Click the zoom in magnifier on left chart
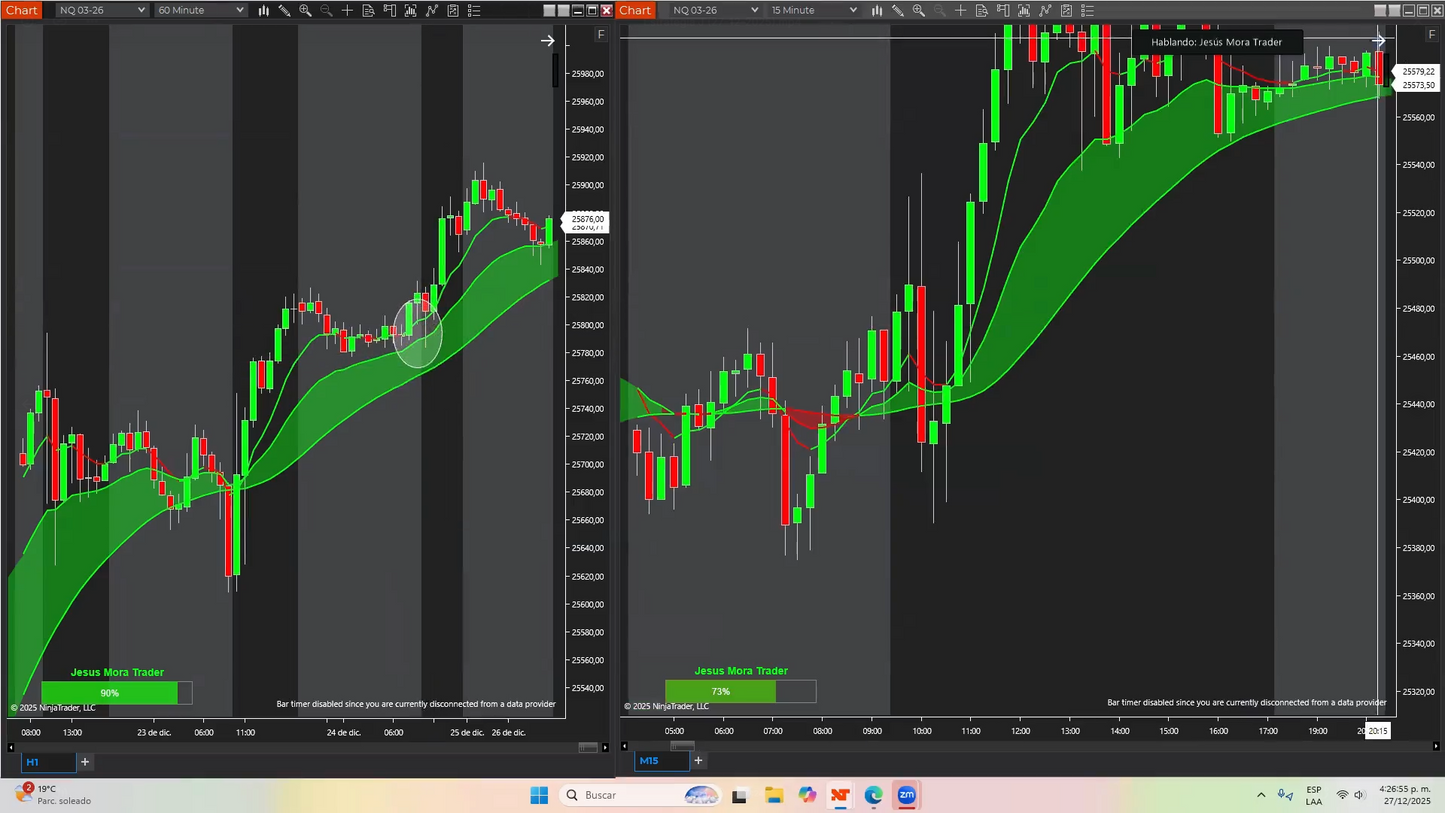 pos(305,10)
